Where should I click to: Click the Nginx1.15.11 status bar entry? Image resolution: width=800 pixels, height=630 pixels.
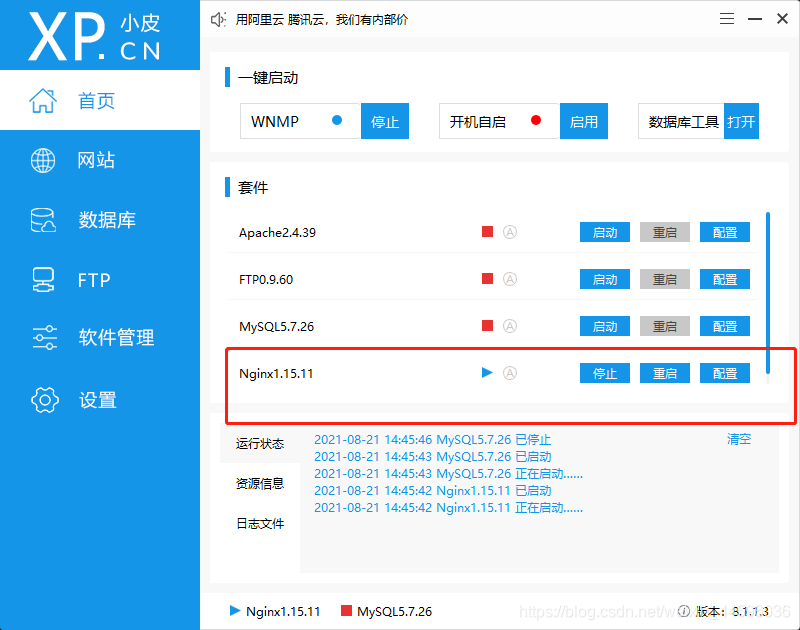pos(275,611)
